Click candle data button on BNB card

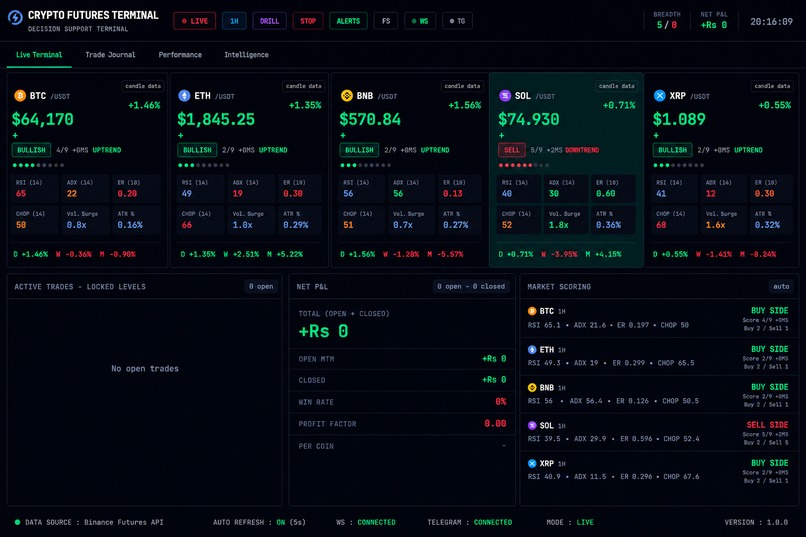click(462, 86)
